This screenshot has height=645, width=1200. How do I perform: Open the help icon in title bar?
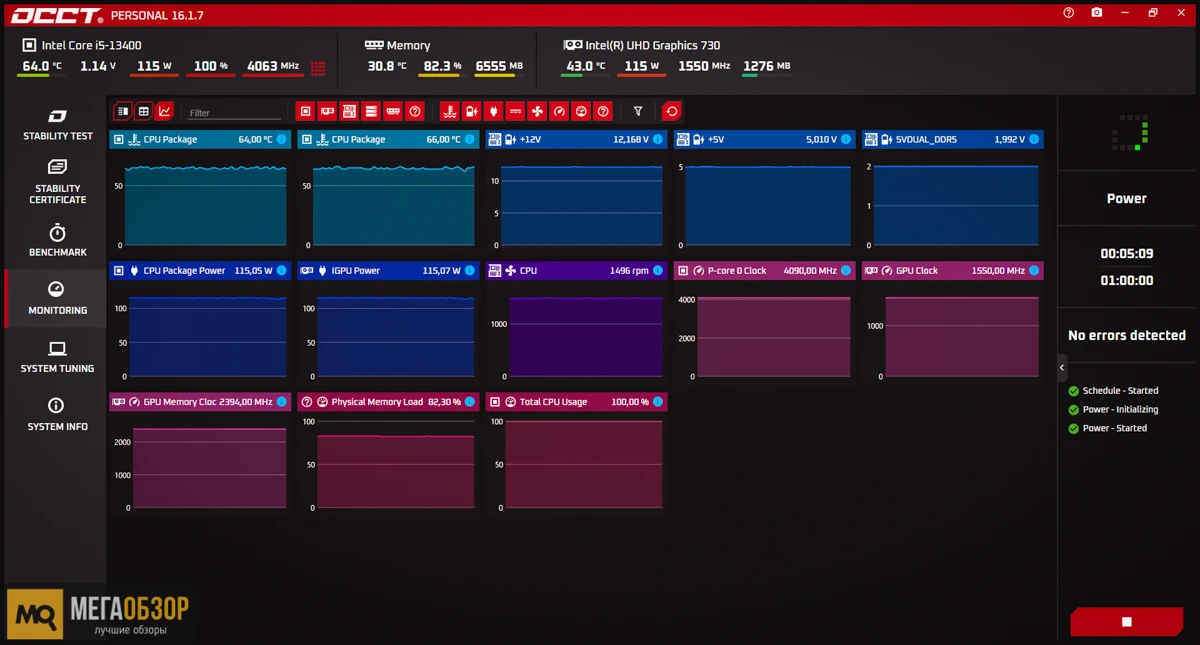coord(1069,13)
